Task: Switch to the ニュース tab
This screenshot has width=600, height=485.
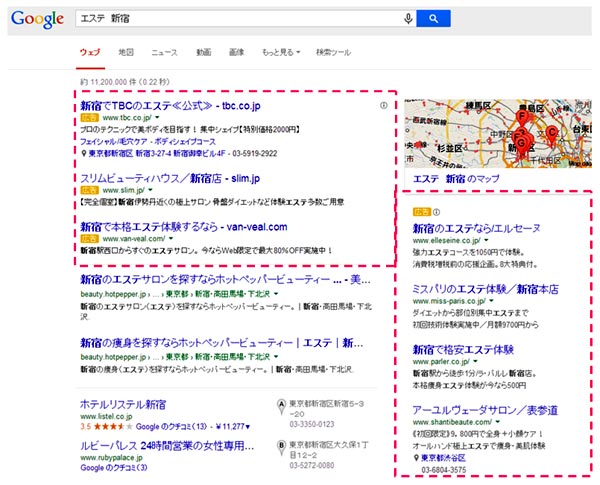Action: [x=165, y=52]
